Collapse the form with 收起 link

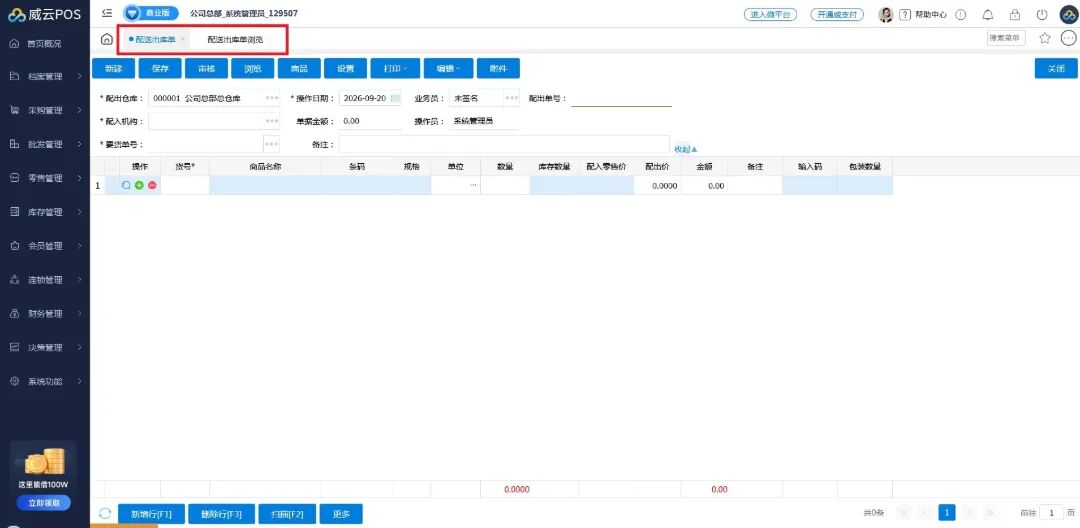click(685, 149)
